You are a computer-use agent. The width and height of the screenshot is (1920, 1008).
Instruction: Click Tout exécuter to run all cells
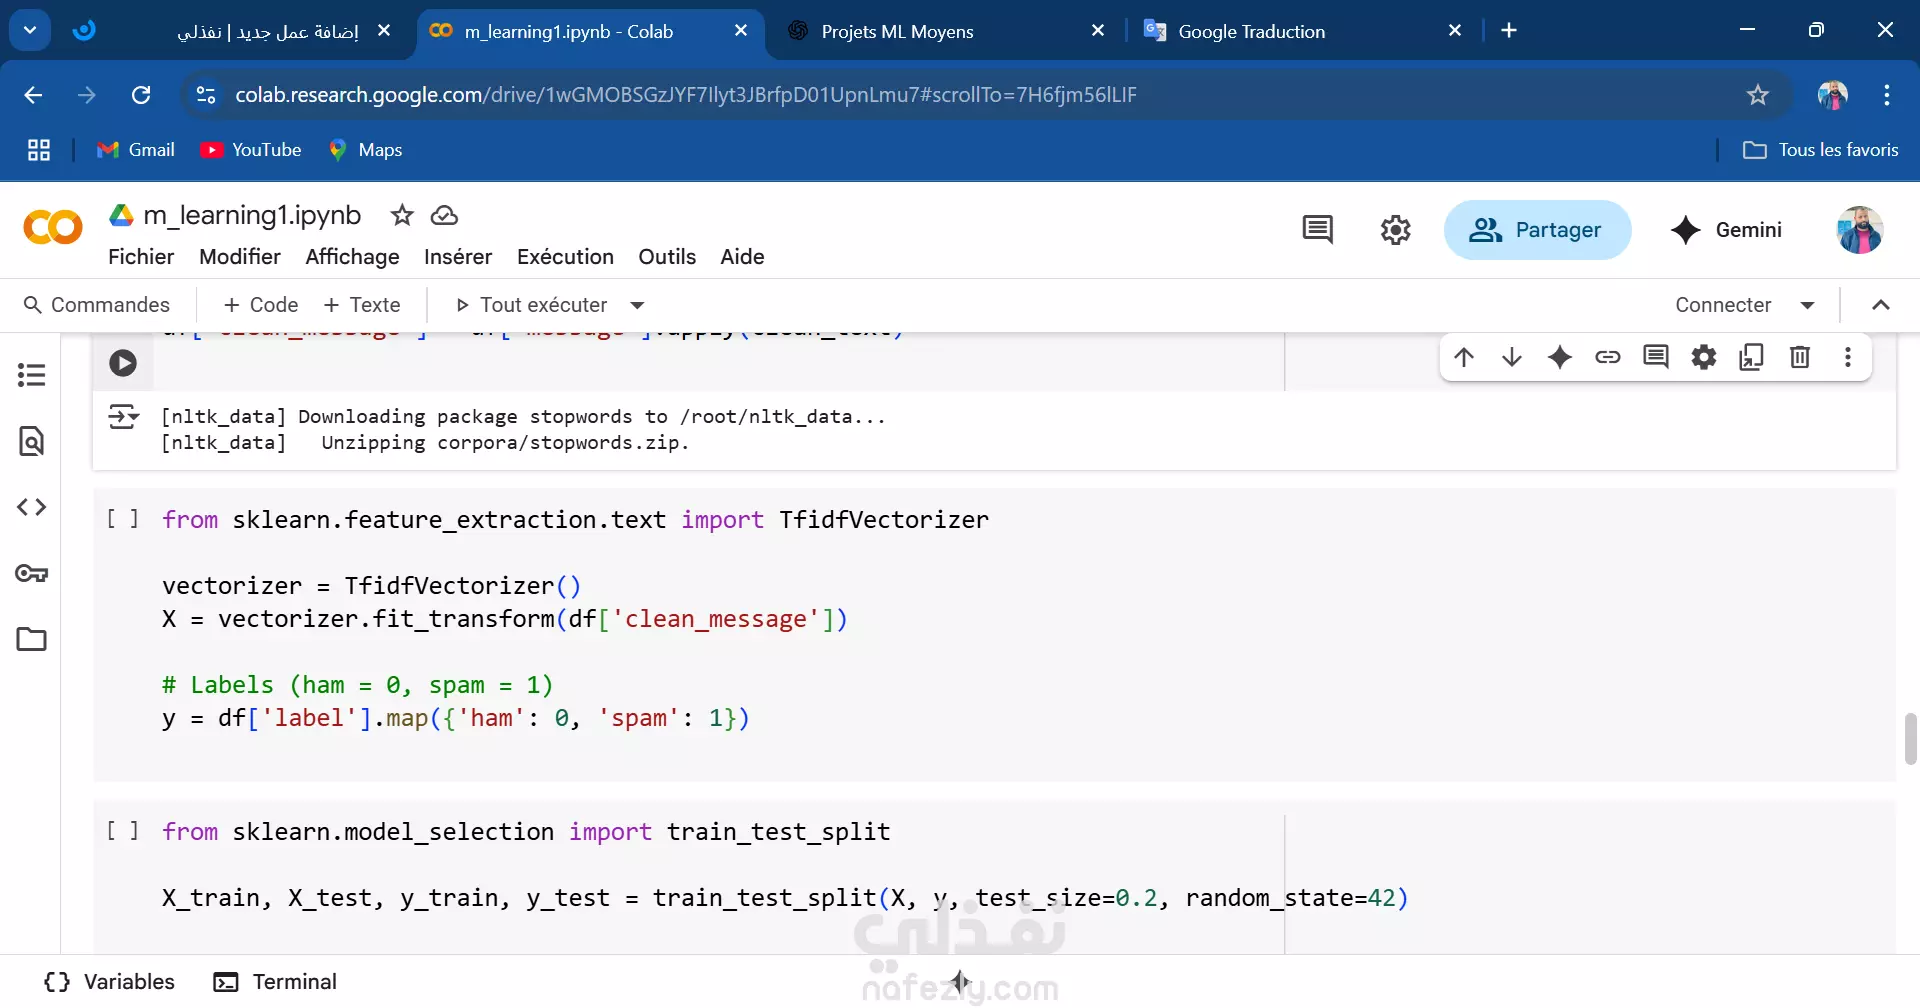click(532, 305)
